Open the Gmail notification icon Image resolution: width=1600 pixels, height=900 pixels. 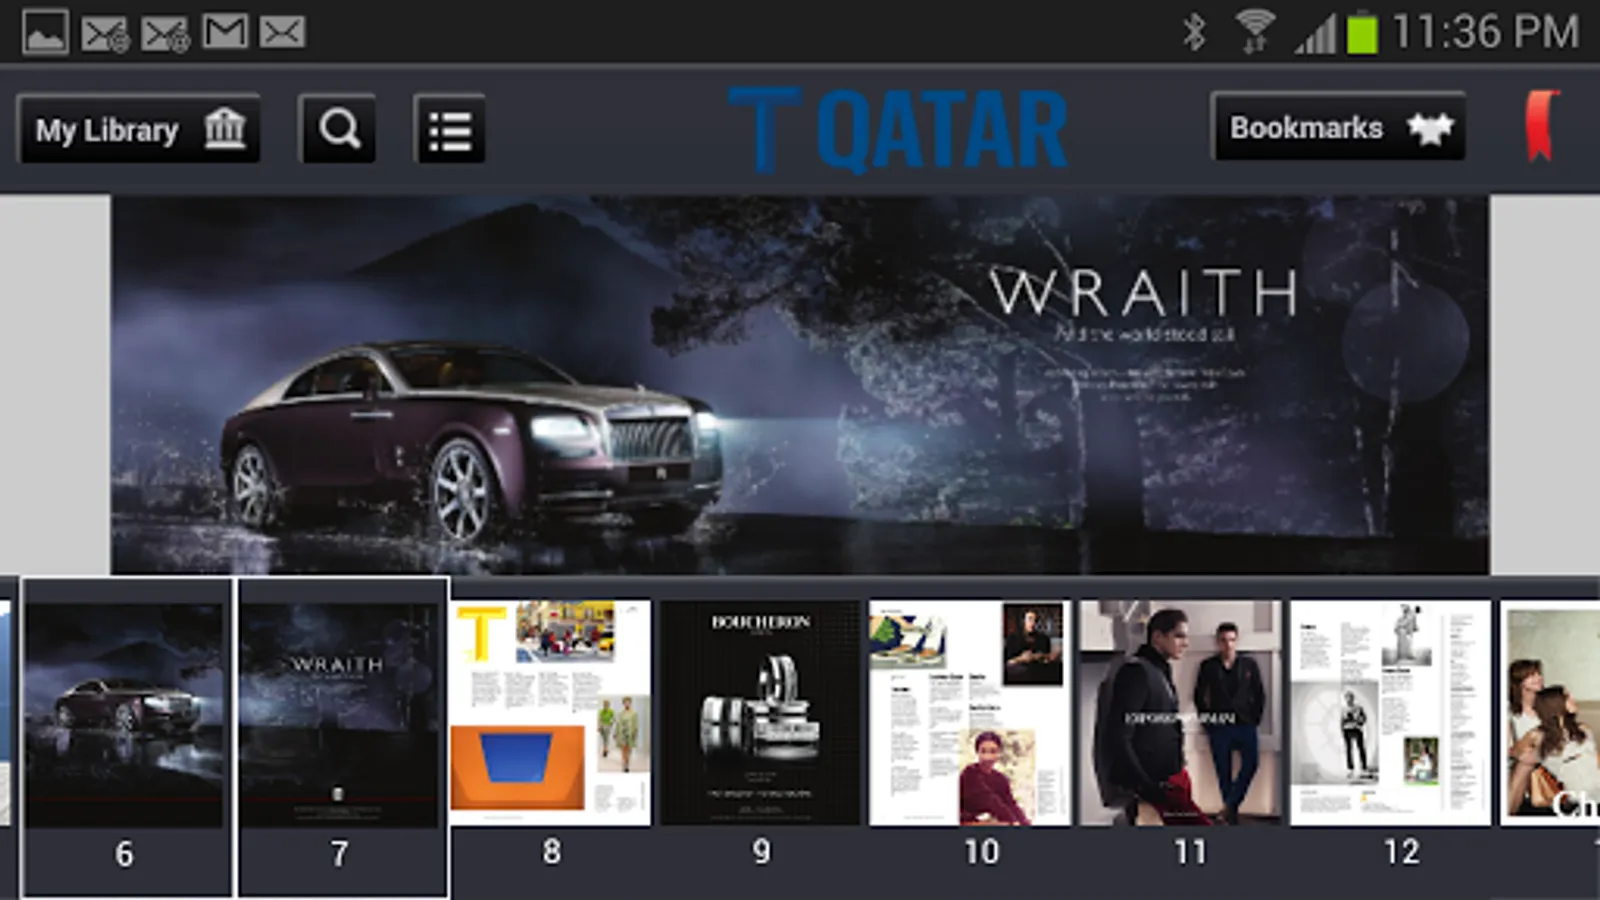[224, 31]
